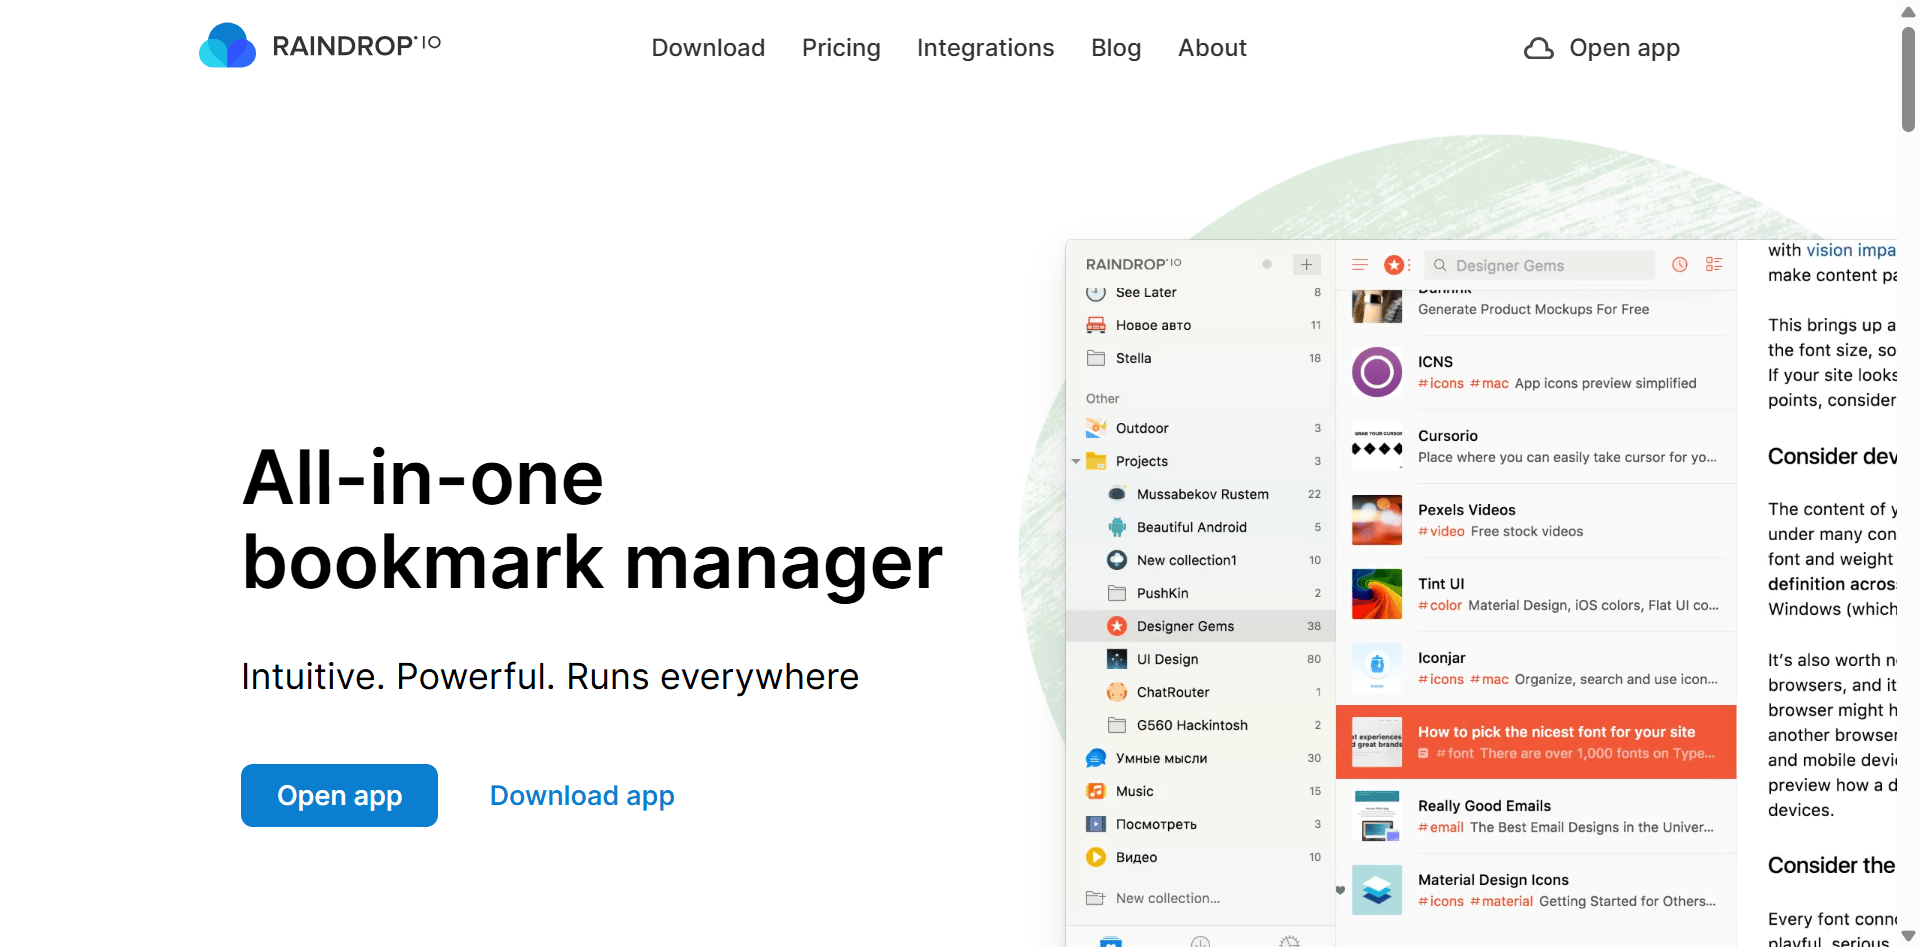Click the red star icon of Designer Gems

(1117, 626)
